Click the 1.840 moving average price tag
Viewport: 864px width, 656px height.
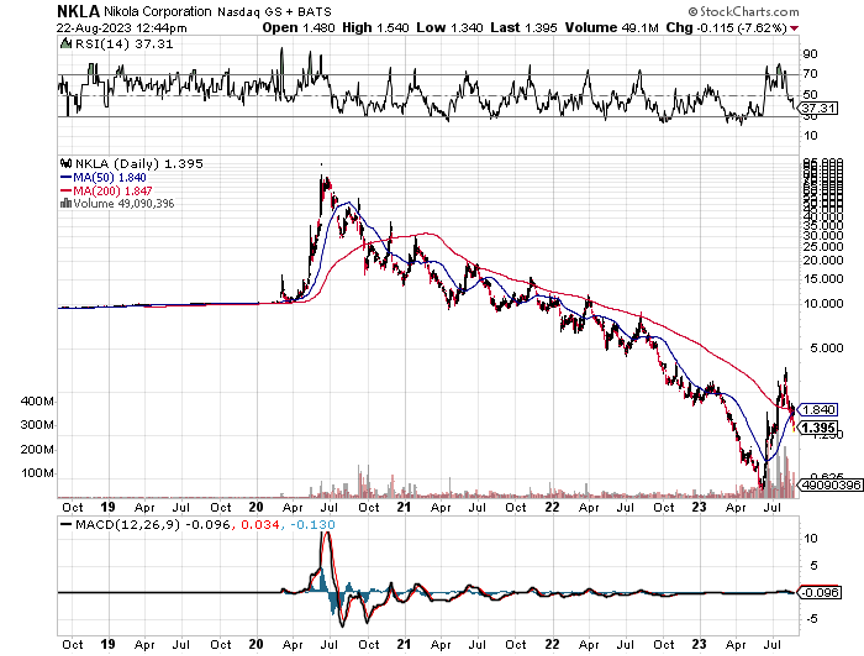coord(818,409)
